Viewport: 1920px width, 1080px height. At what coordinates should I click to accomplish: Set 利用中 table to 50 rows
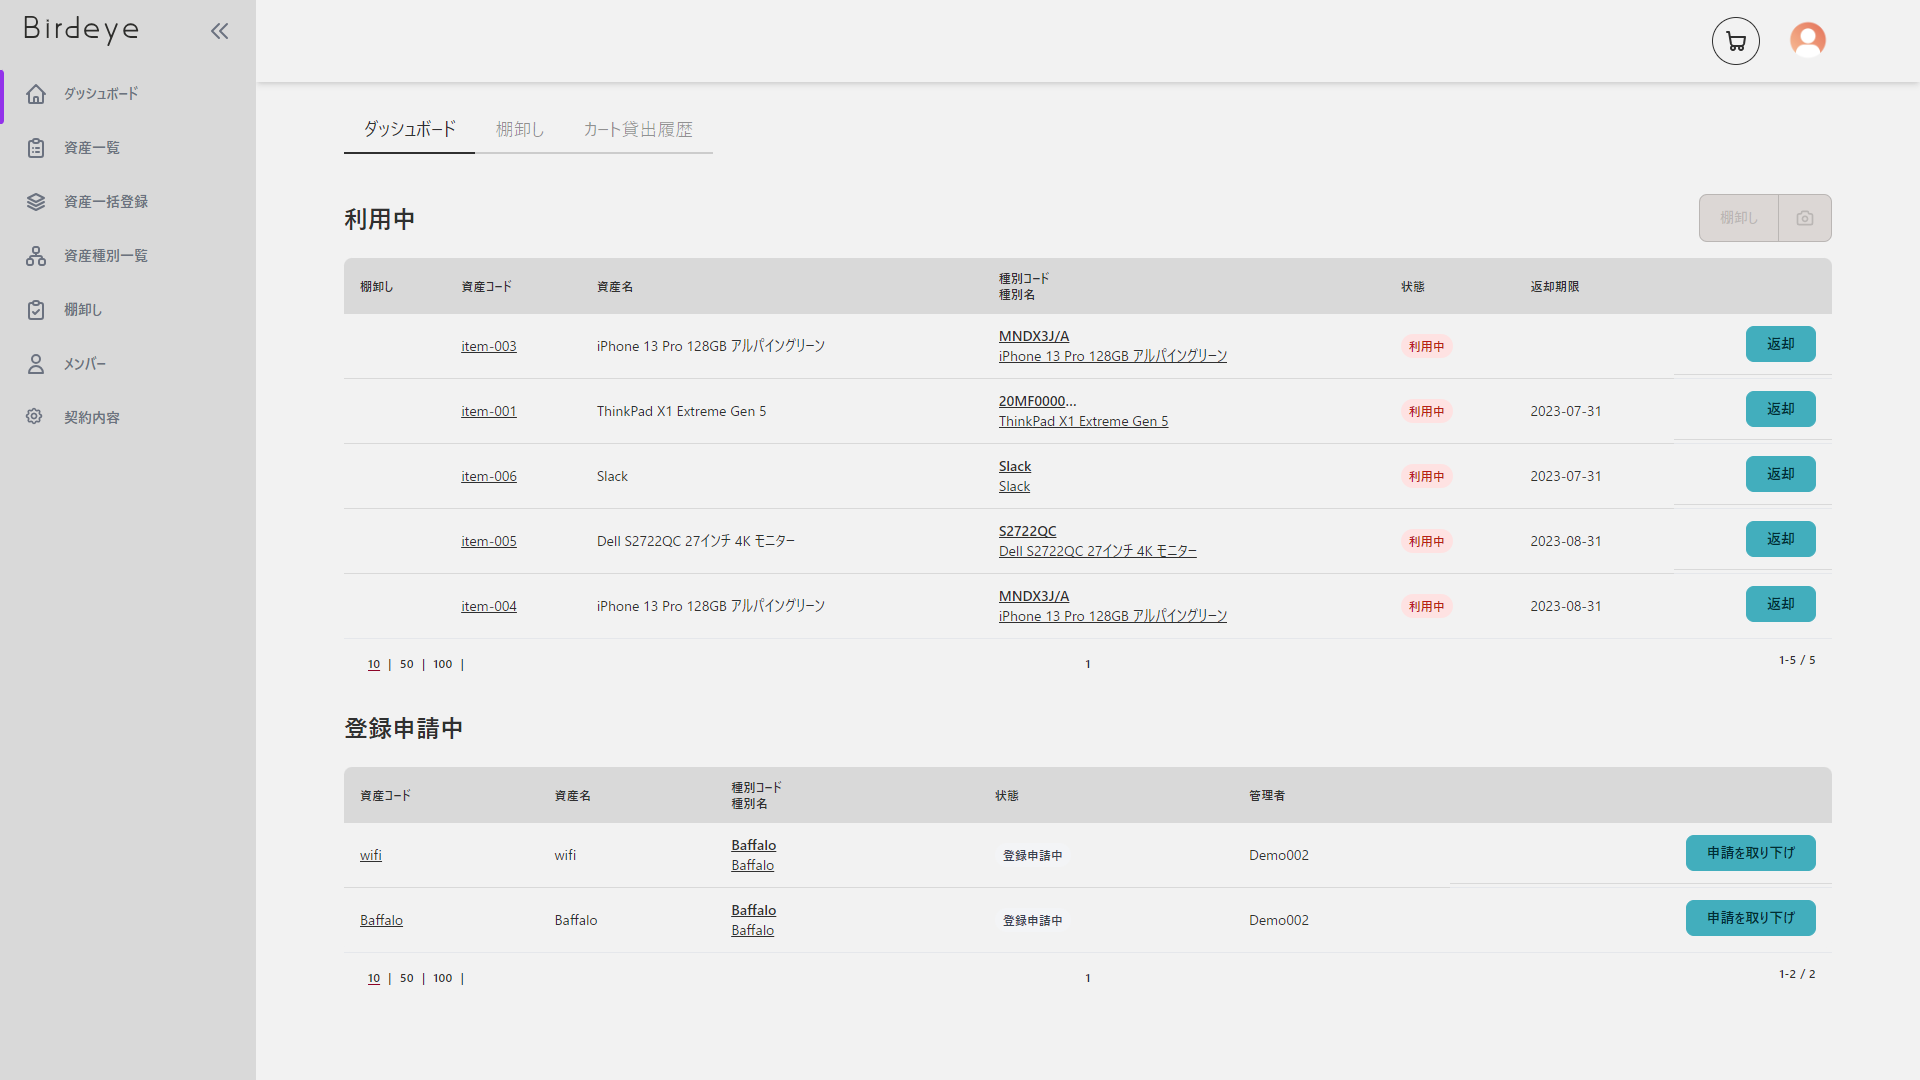click(406, 664)
